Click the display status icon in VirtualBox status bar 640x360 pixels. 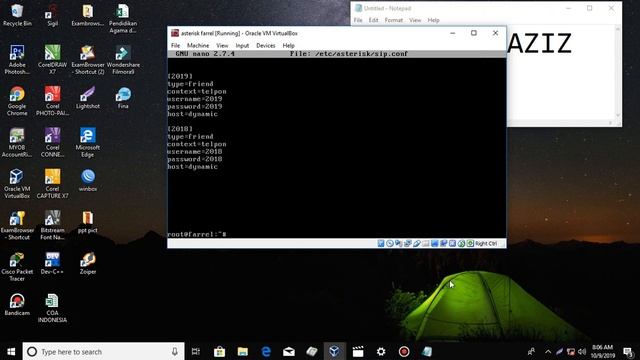pyautogui.click(x=435, y=243)
